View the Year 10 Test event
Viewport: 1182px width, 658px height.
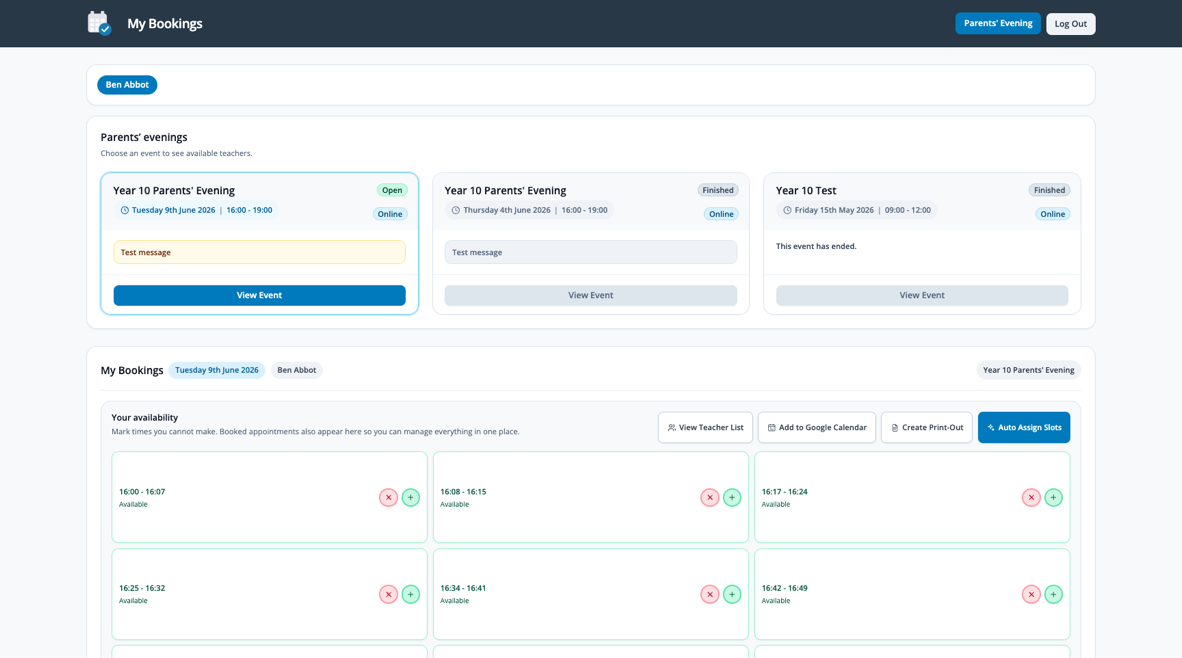point(922,295)
